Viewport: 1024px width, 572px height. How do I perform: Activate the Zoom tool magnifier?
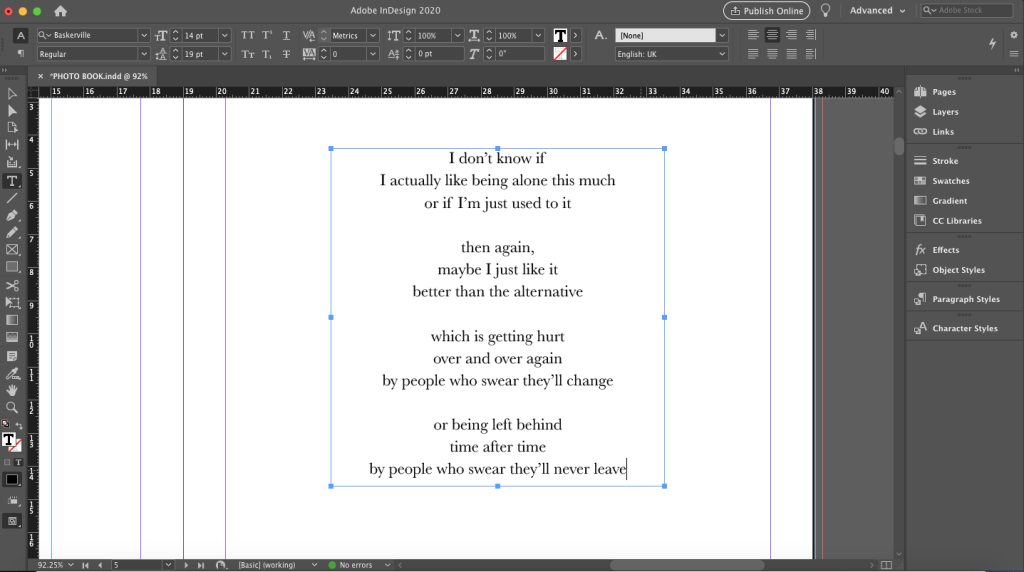(x=12, y=407)
